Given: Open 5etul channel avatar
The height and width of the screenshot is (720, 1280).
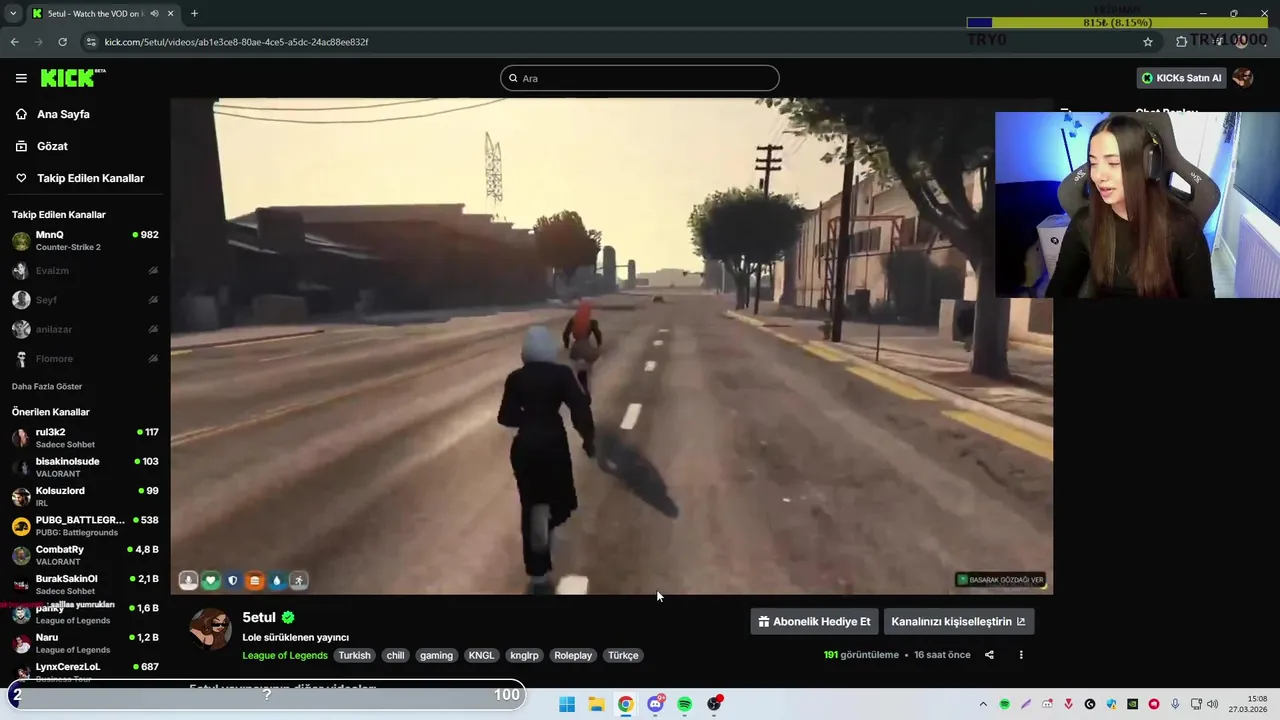Looking at the screenshot, I should [x=211, y=629].
